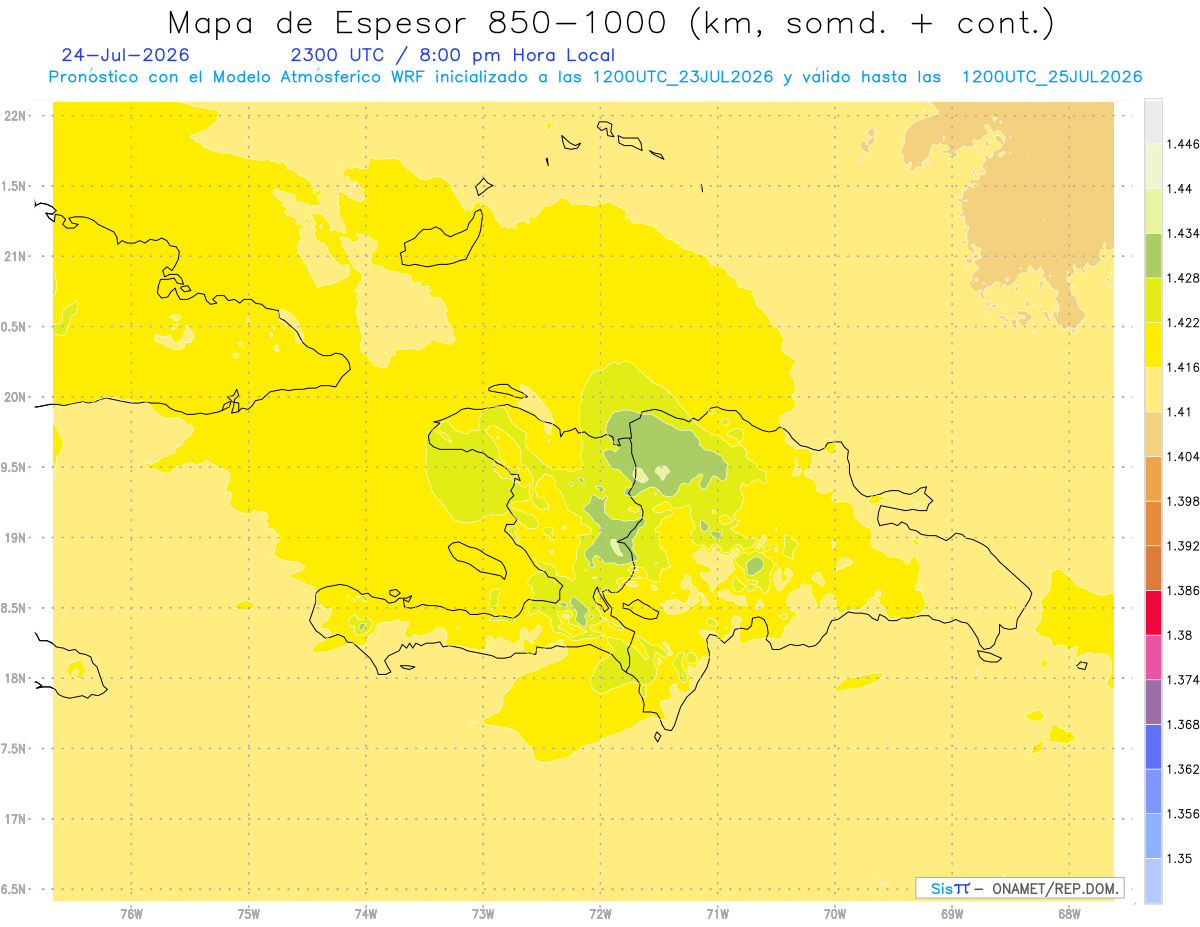
Task: Click the legend value '1.362'
Action: (1182, 769)
